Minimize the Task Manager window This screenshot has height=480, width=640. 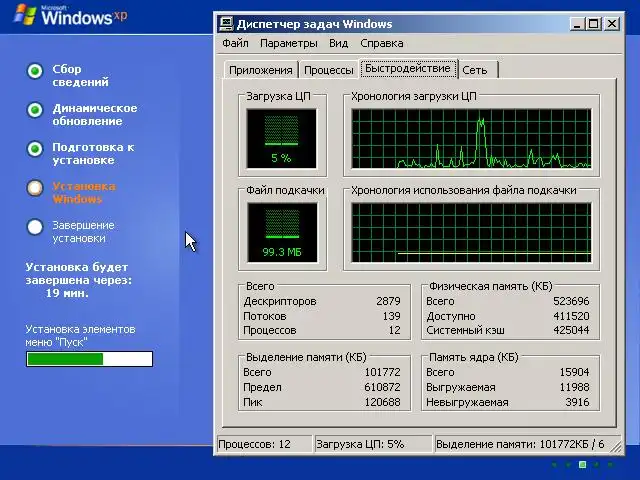[x=577, y=24]
